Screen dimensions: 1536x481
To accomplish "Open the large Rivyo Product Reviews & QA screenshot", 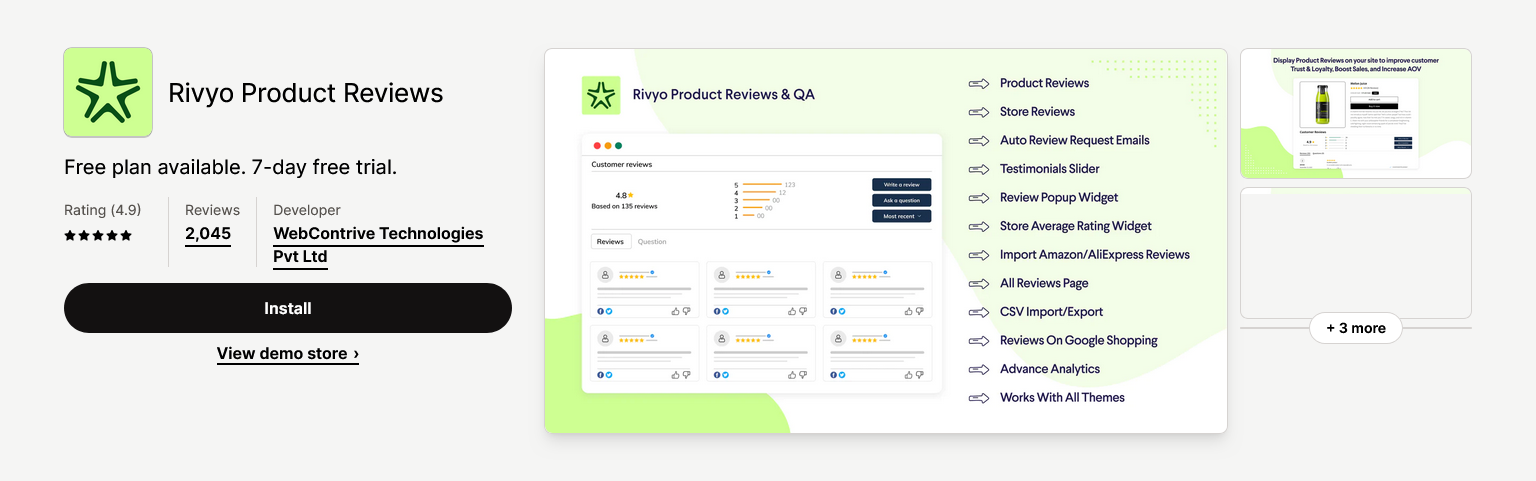I will [886, 241].
